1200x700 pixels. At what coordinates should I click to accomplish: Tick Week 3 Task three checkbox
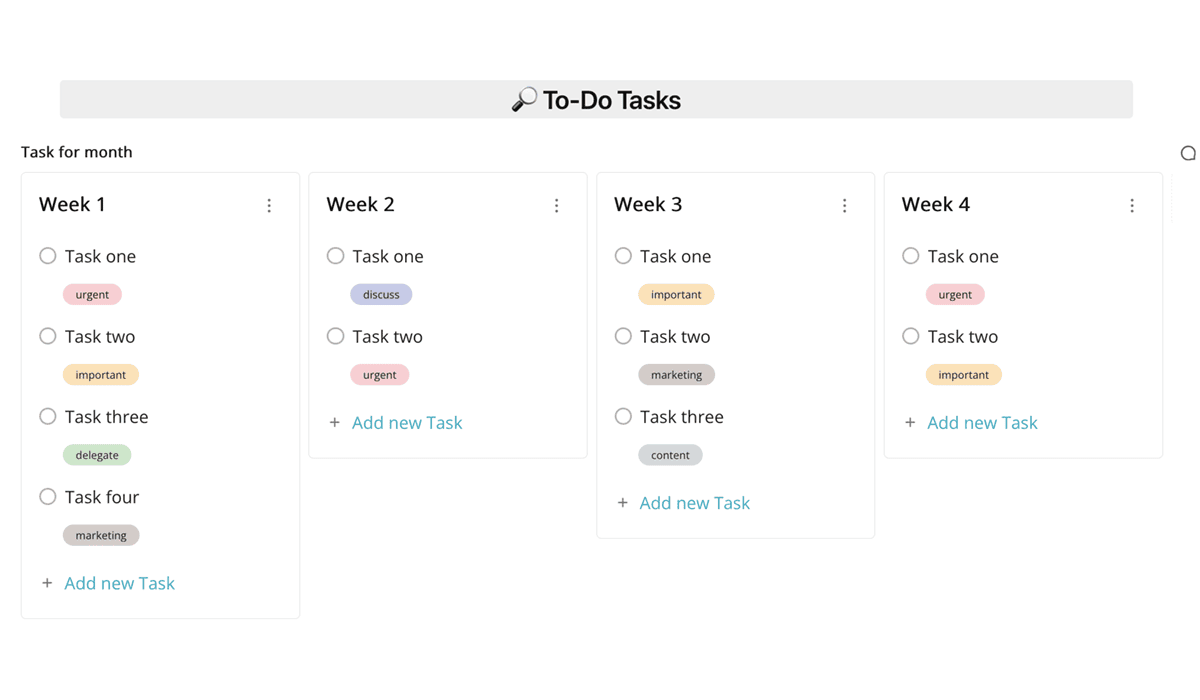[x=623, y=417]
